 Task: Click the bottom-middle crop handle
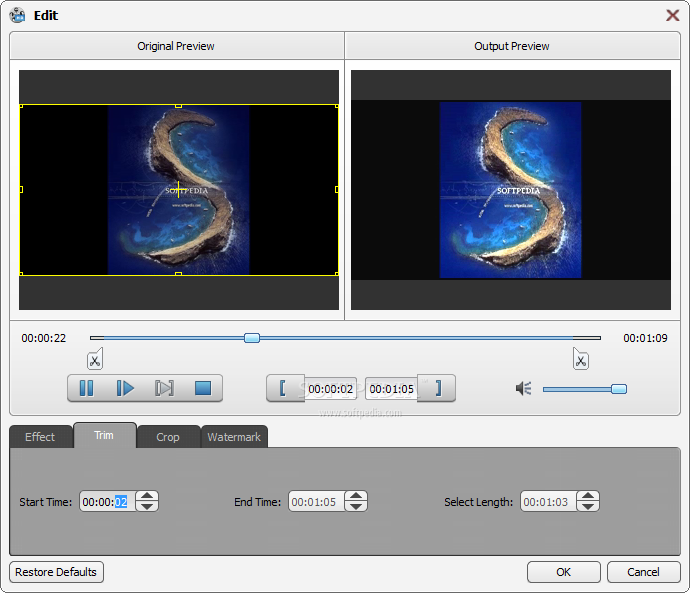coord(178,274)
